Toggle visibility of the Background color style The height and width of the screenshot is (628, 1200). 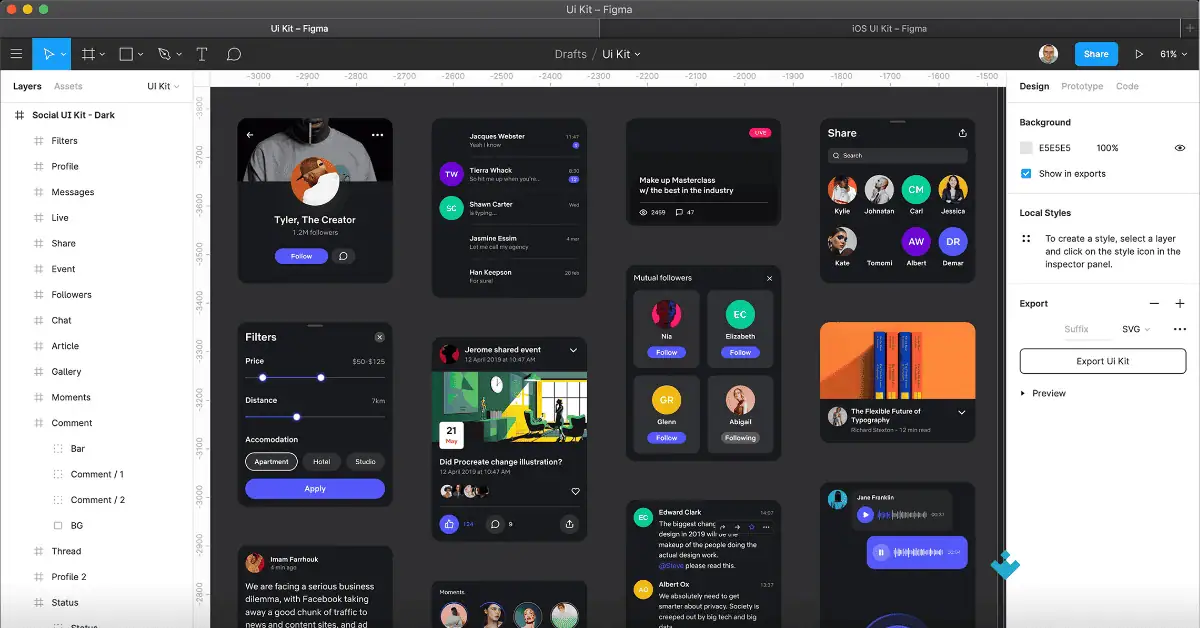tap(1181, 147)
